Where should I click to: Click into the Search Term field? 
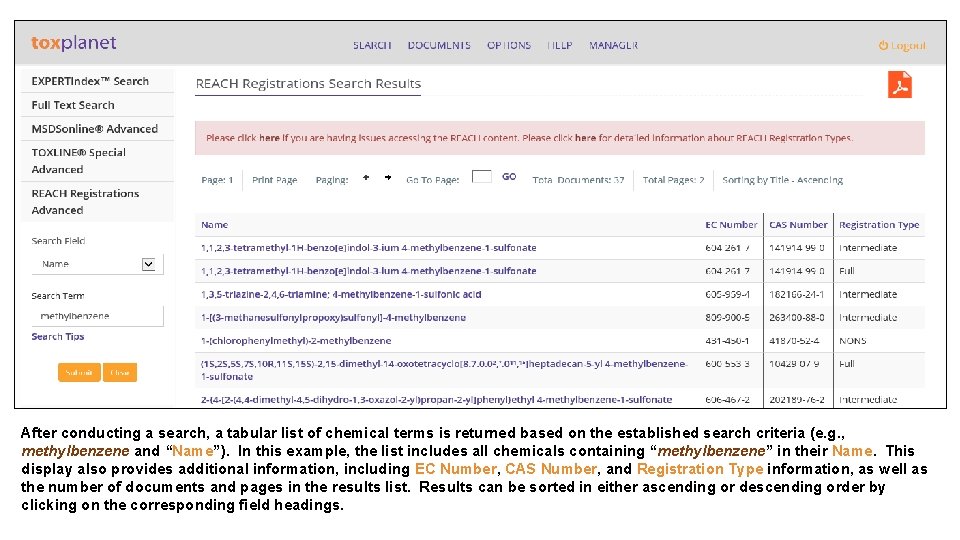coord(97,316)
